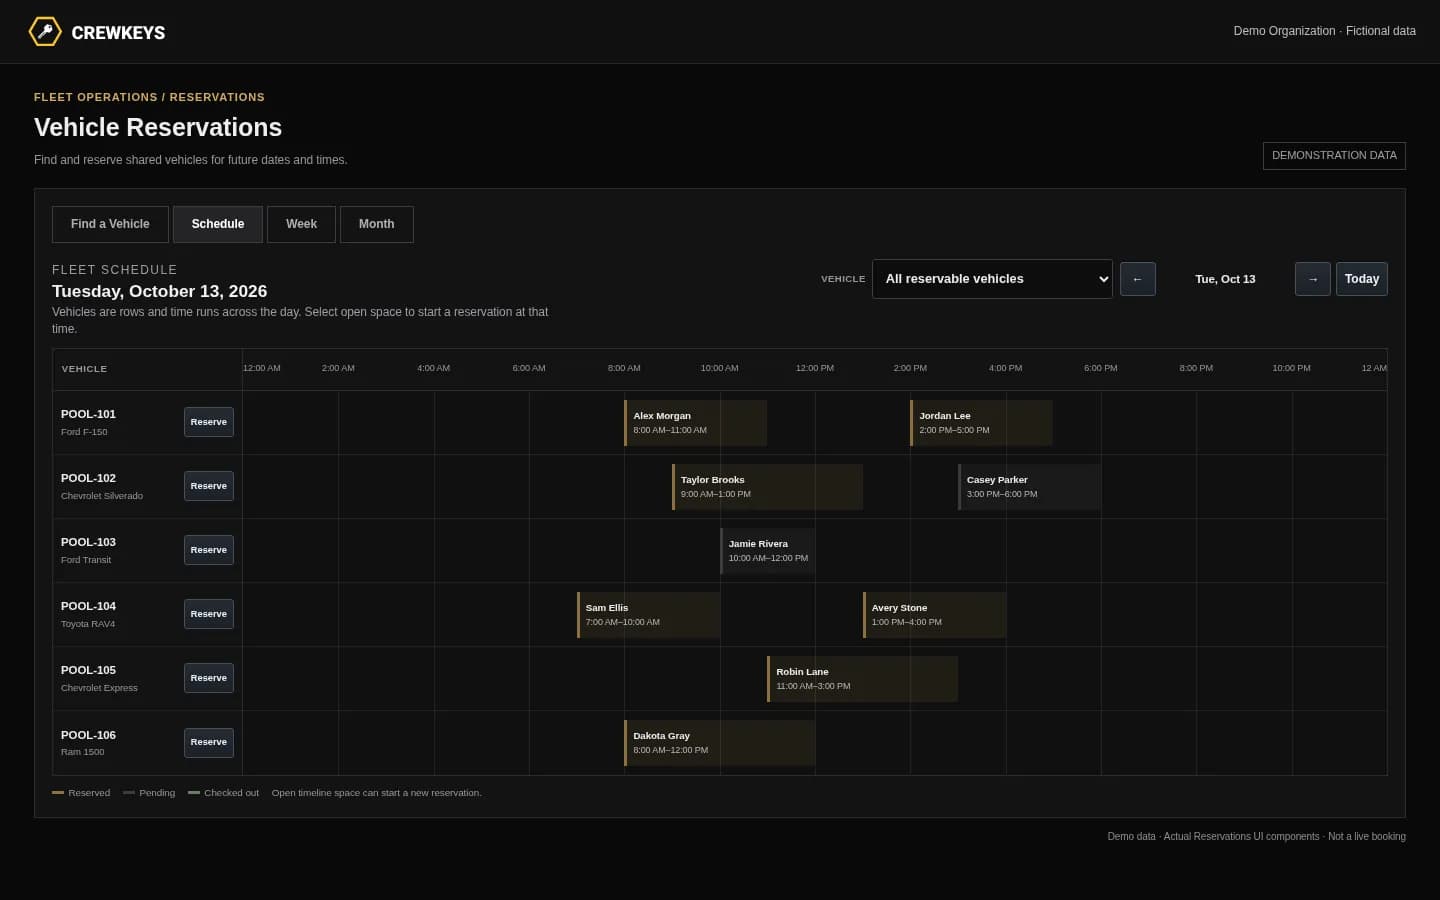The width and height of the screenshot is (1440, 900).
Task: Select Casey Parker's pending reservation
Action: (1030, 487)
